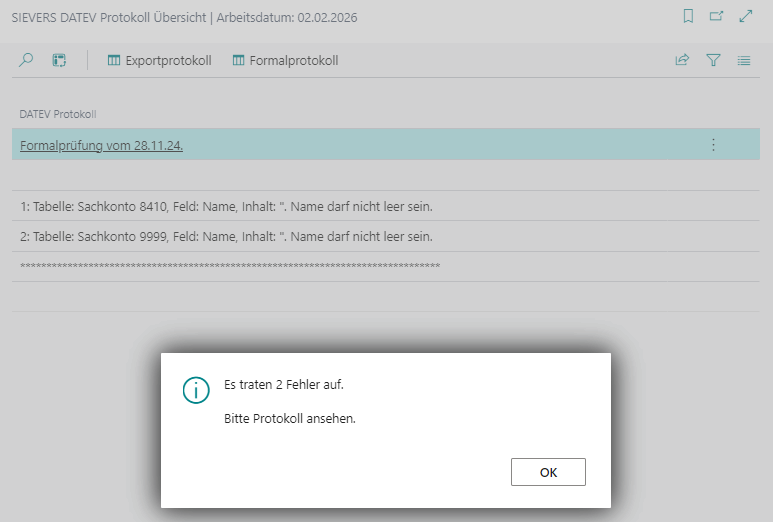Select the asterisk separator row
This screenshot has height=522, width=773.
point(230,267)
